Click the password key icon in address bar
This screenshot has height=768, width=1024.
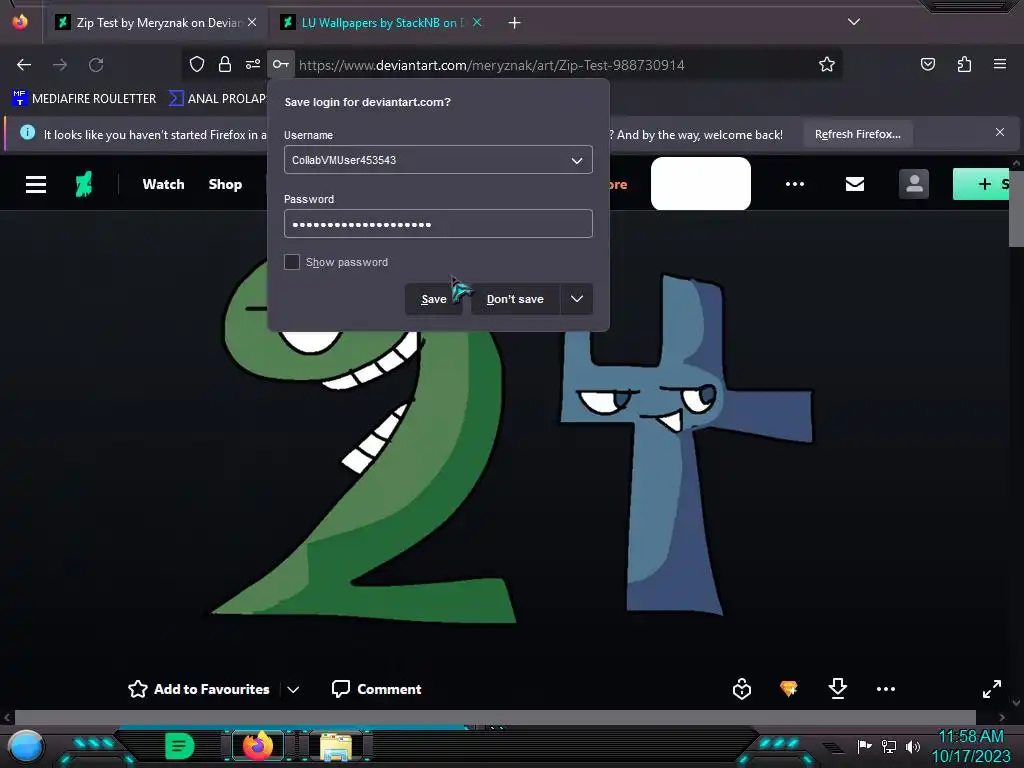coord(281,64)
